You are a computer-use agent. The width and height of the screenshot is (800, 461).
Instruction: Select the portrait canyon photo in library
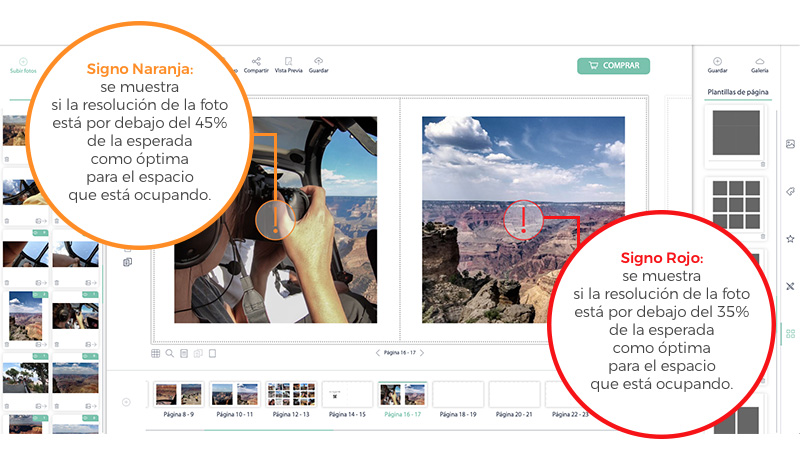[26, 316]
